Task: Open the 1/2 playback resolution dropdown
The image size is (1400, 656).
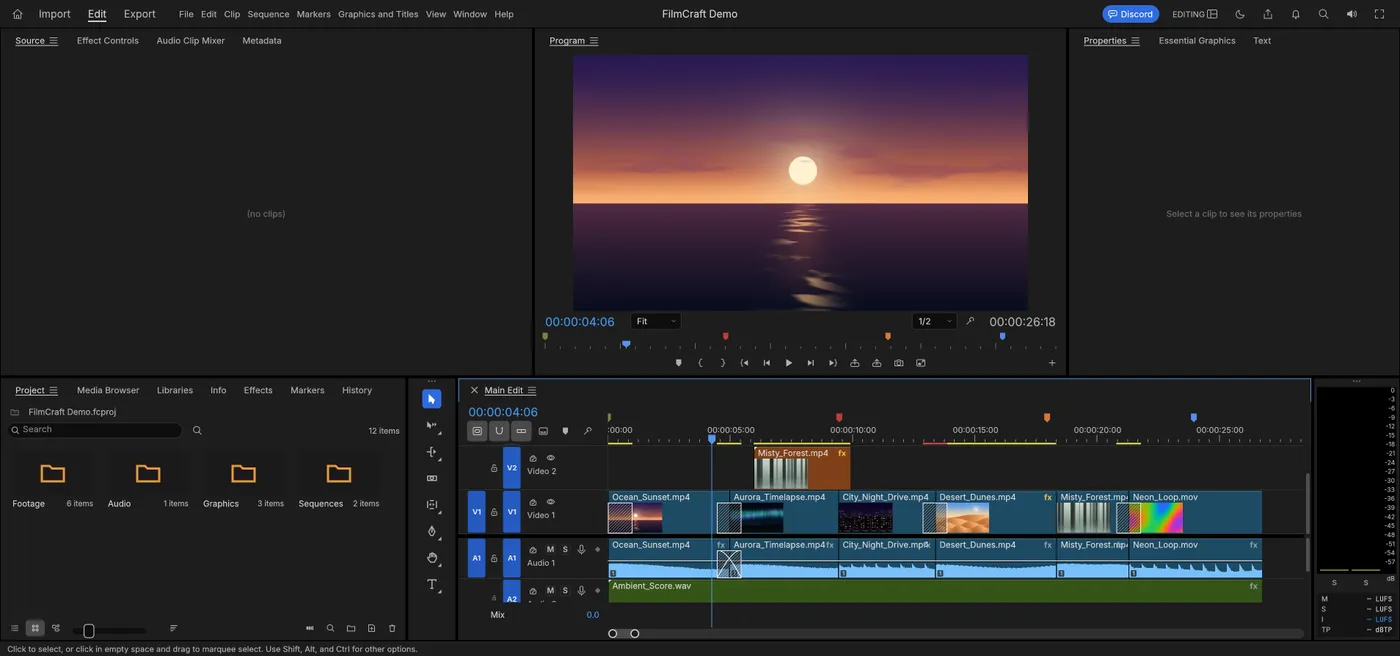Action: click(934, 321)
